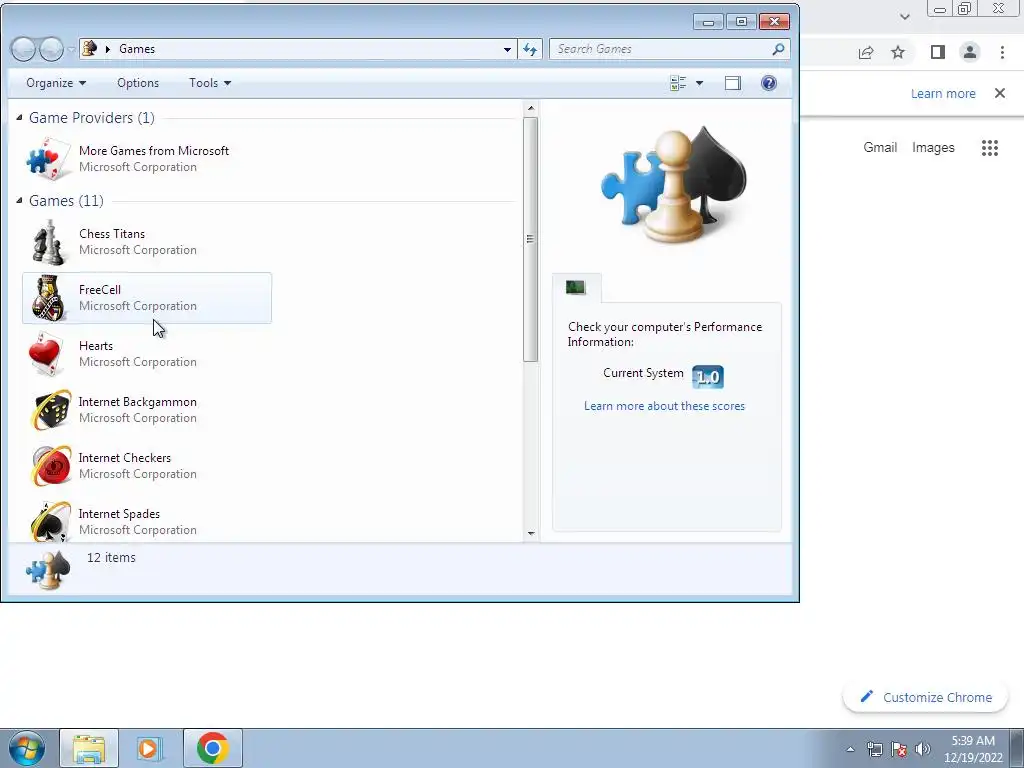Open the view options dropdown arrow
Image resolution: width=1024 pixels, height=768 pixels.
tap(699, 83)
